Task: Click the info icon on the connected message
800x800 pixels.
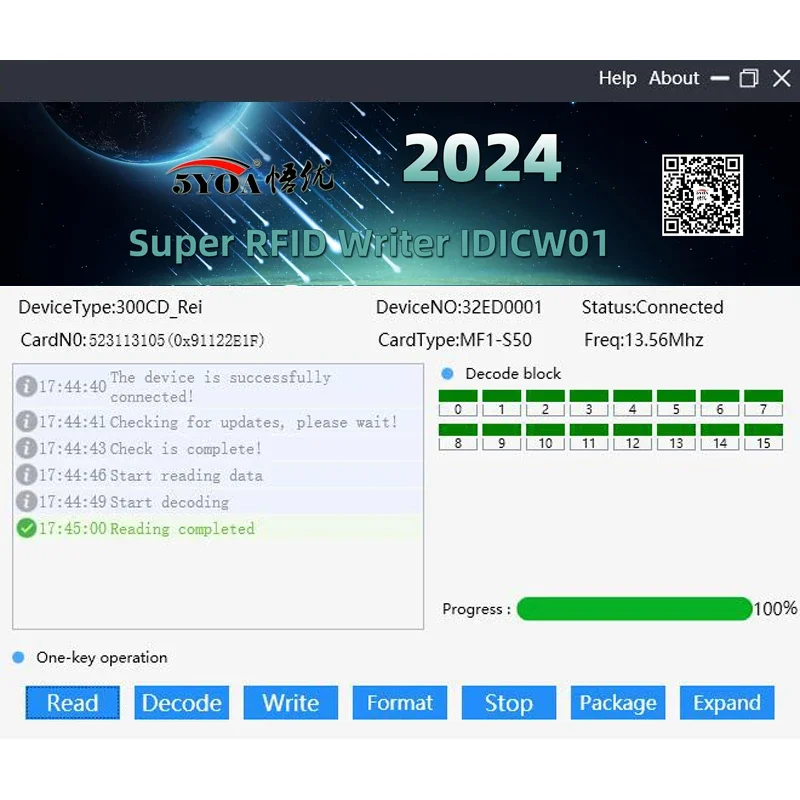Action: tap(27, 386)
